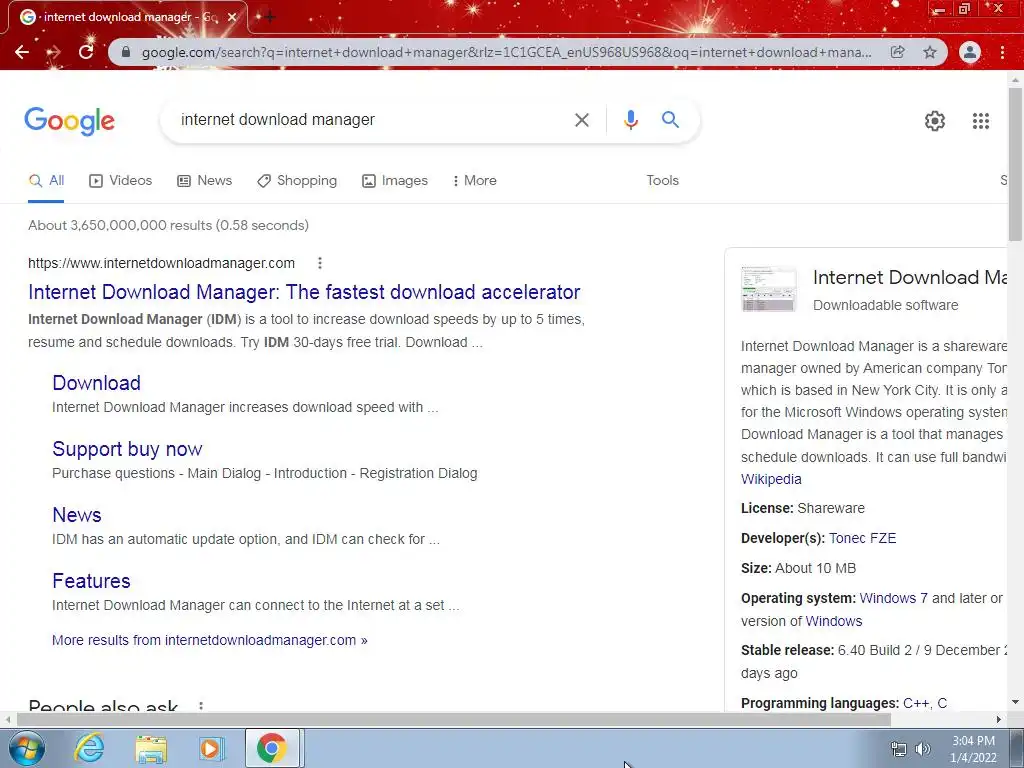Click the About 3,650,000,000 results text
The width and height of the screenshot is (1024, 768).
pyautogui.click(x=168, y=225)
